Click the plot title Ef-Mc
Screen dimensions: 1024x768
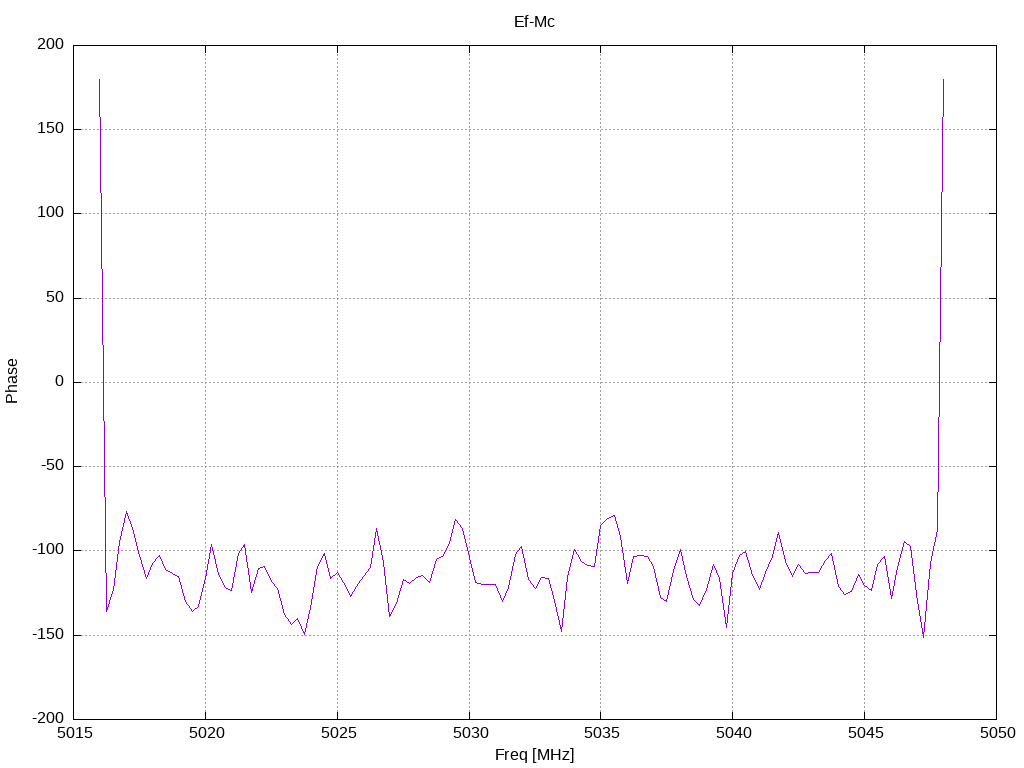[534, 22]
